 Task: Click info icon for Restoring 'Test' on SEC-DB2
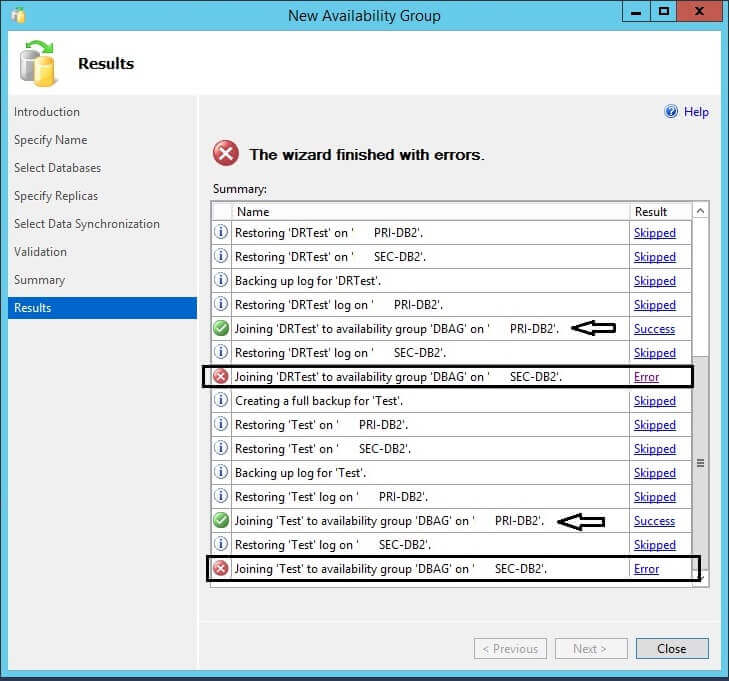pyautogui.click(x=221, y=448)
